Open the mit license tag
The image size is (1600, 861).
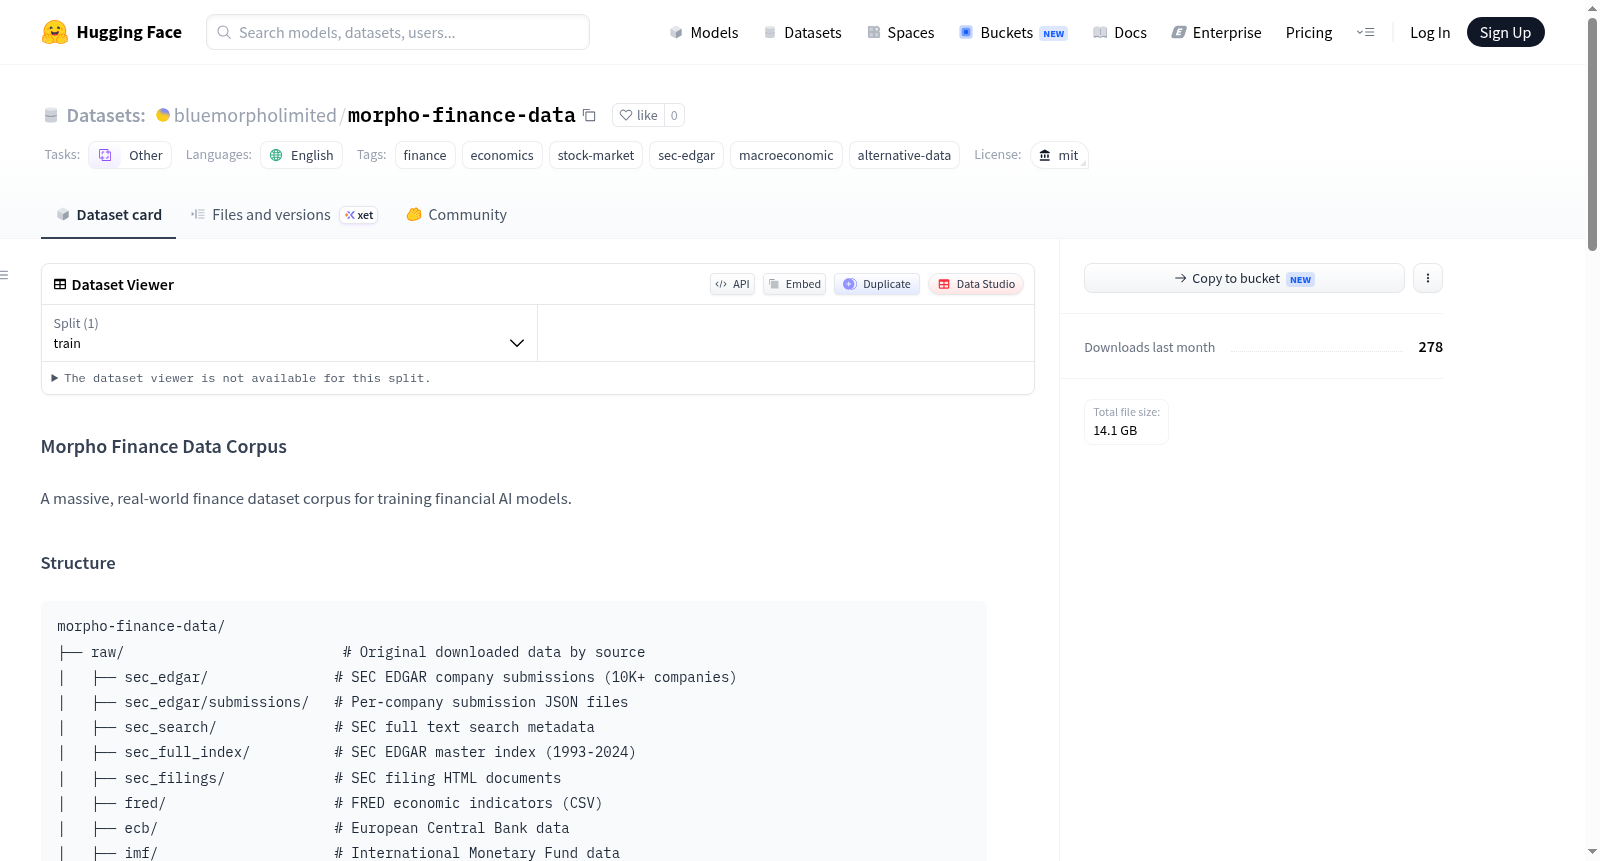[1059, 155]
